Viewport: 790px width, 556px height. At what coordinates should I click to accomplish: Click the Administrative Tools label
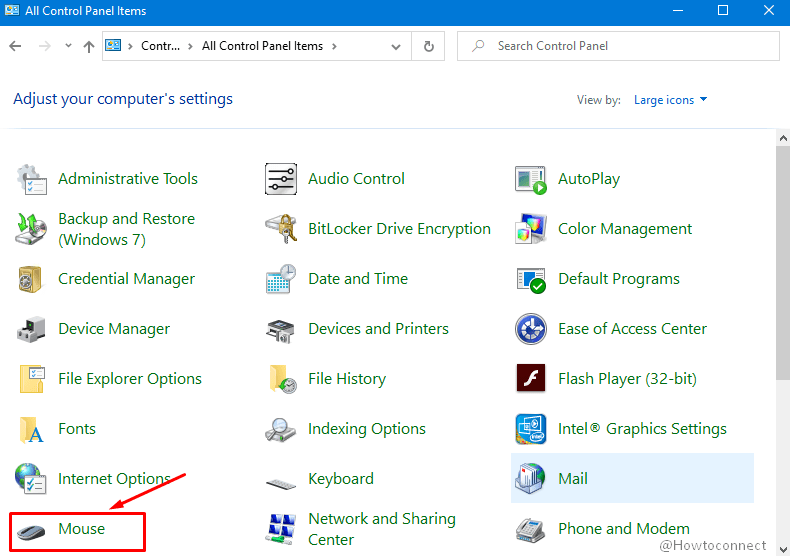coord(128,179)
